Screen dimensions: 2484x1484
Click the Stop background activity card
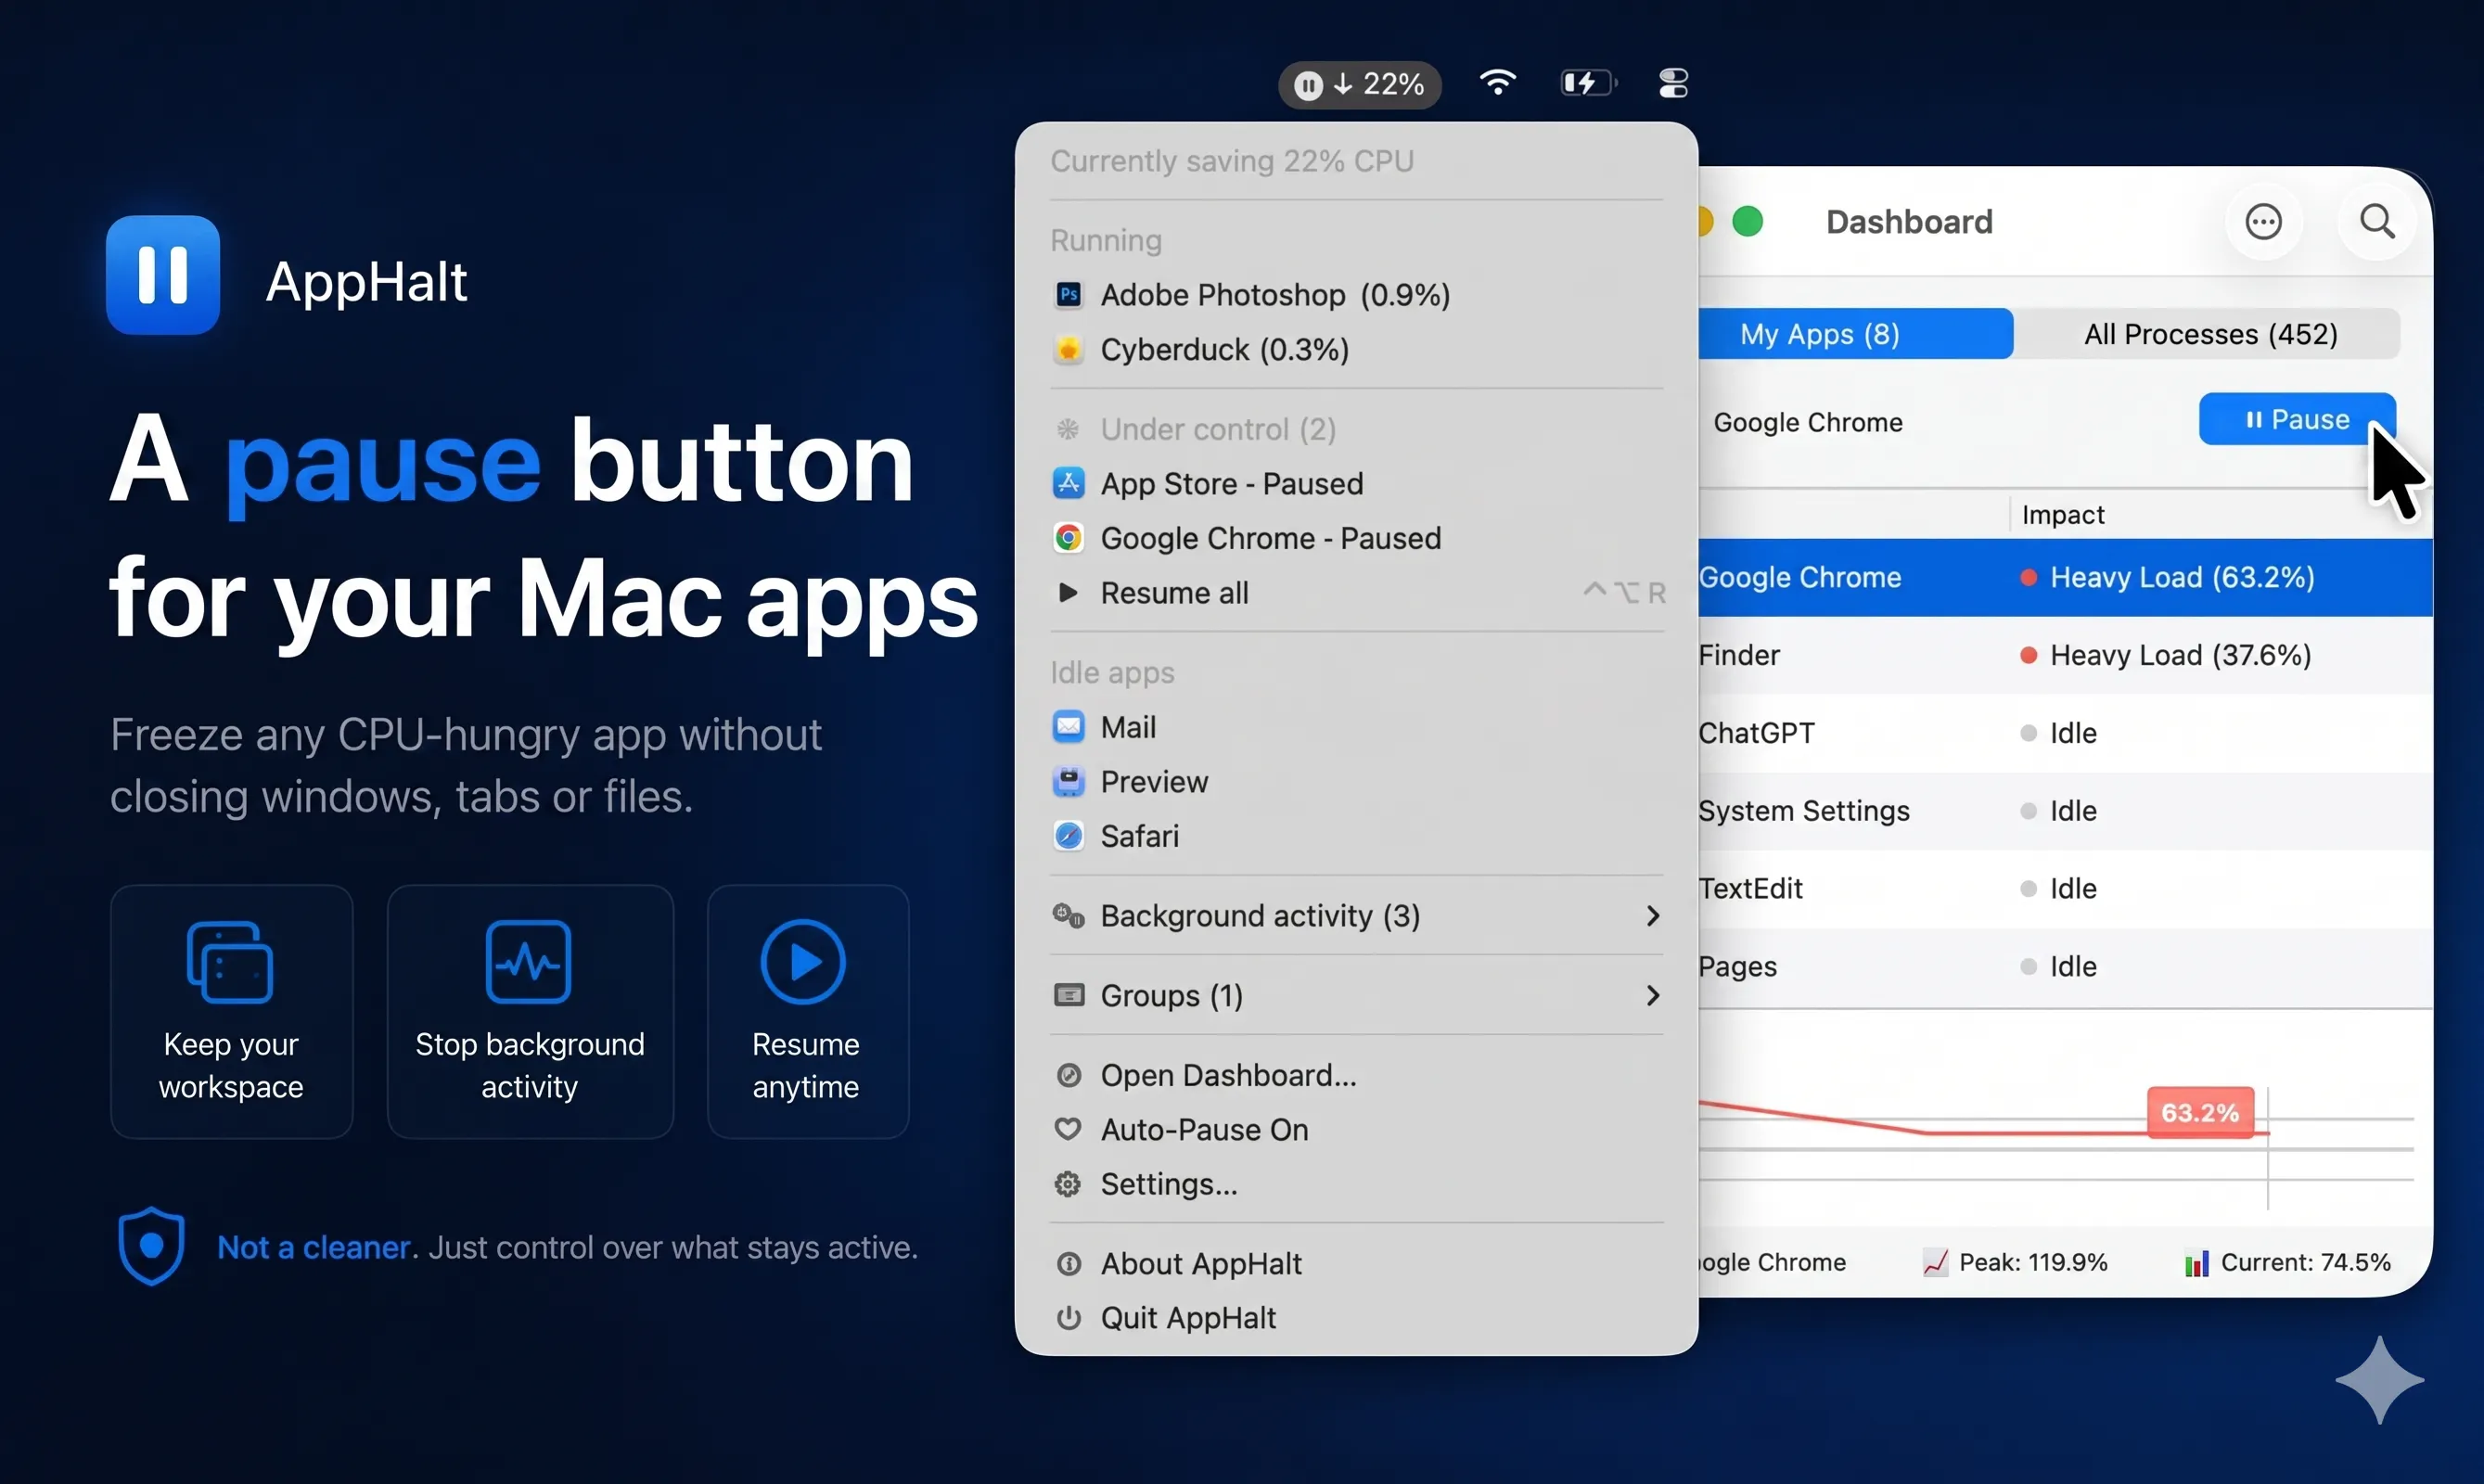[530, 1011]
